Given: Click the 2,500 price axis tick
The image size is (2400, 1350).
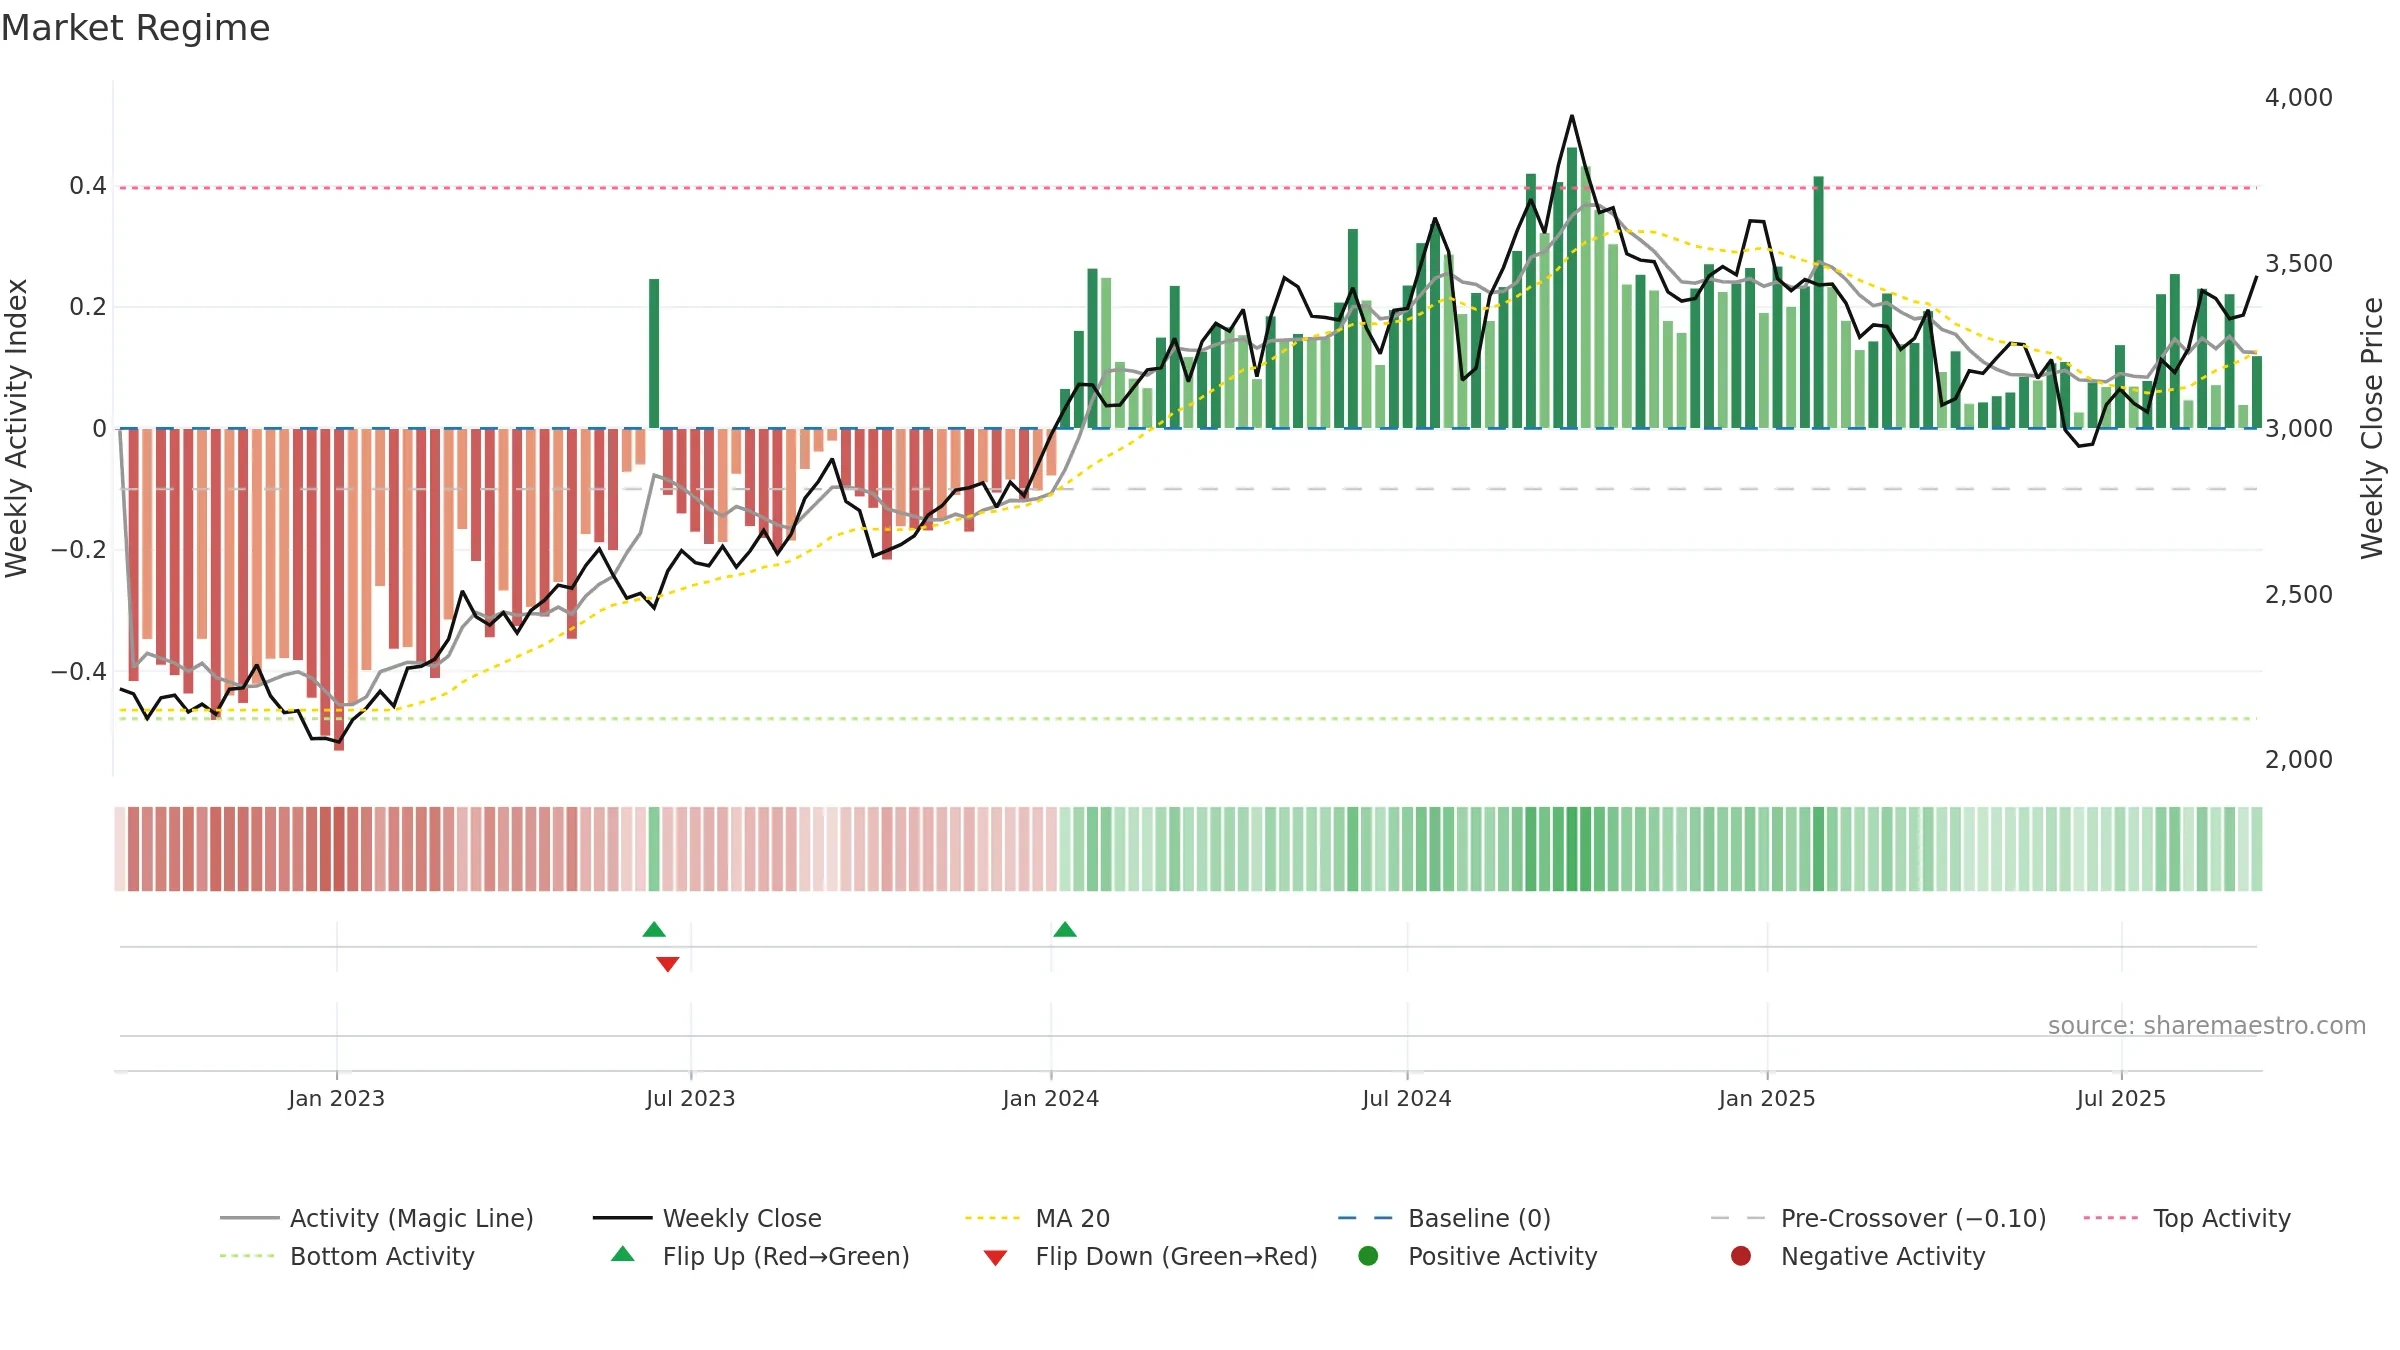Looking at the screenshot, I should click(2298, 594).
